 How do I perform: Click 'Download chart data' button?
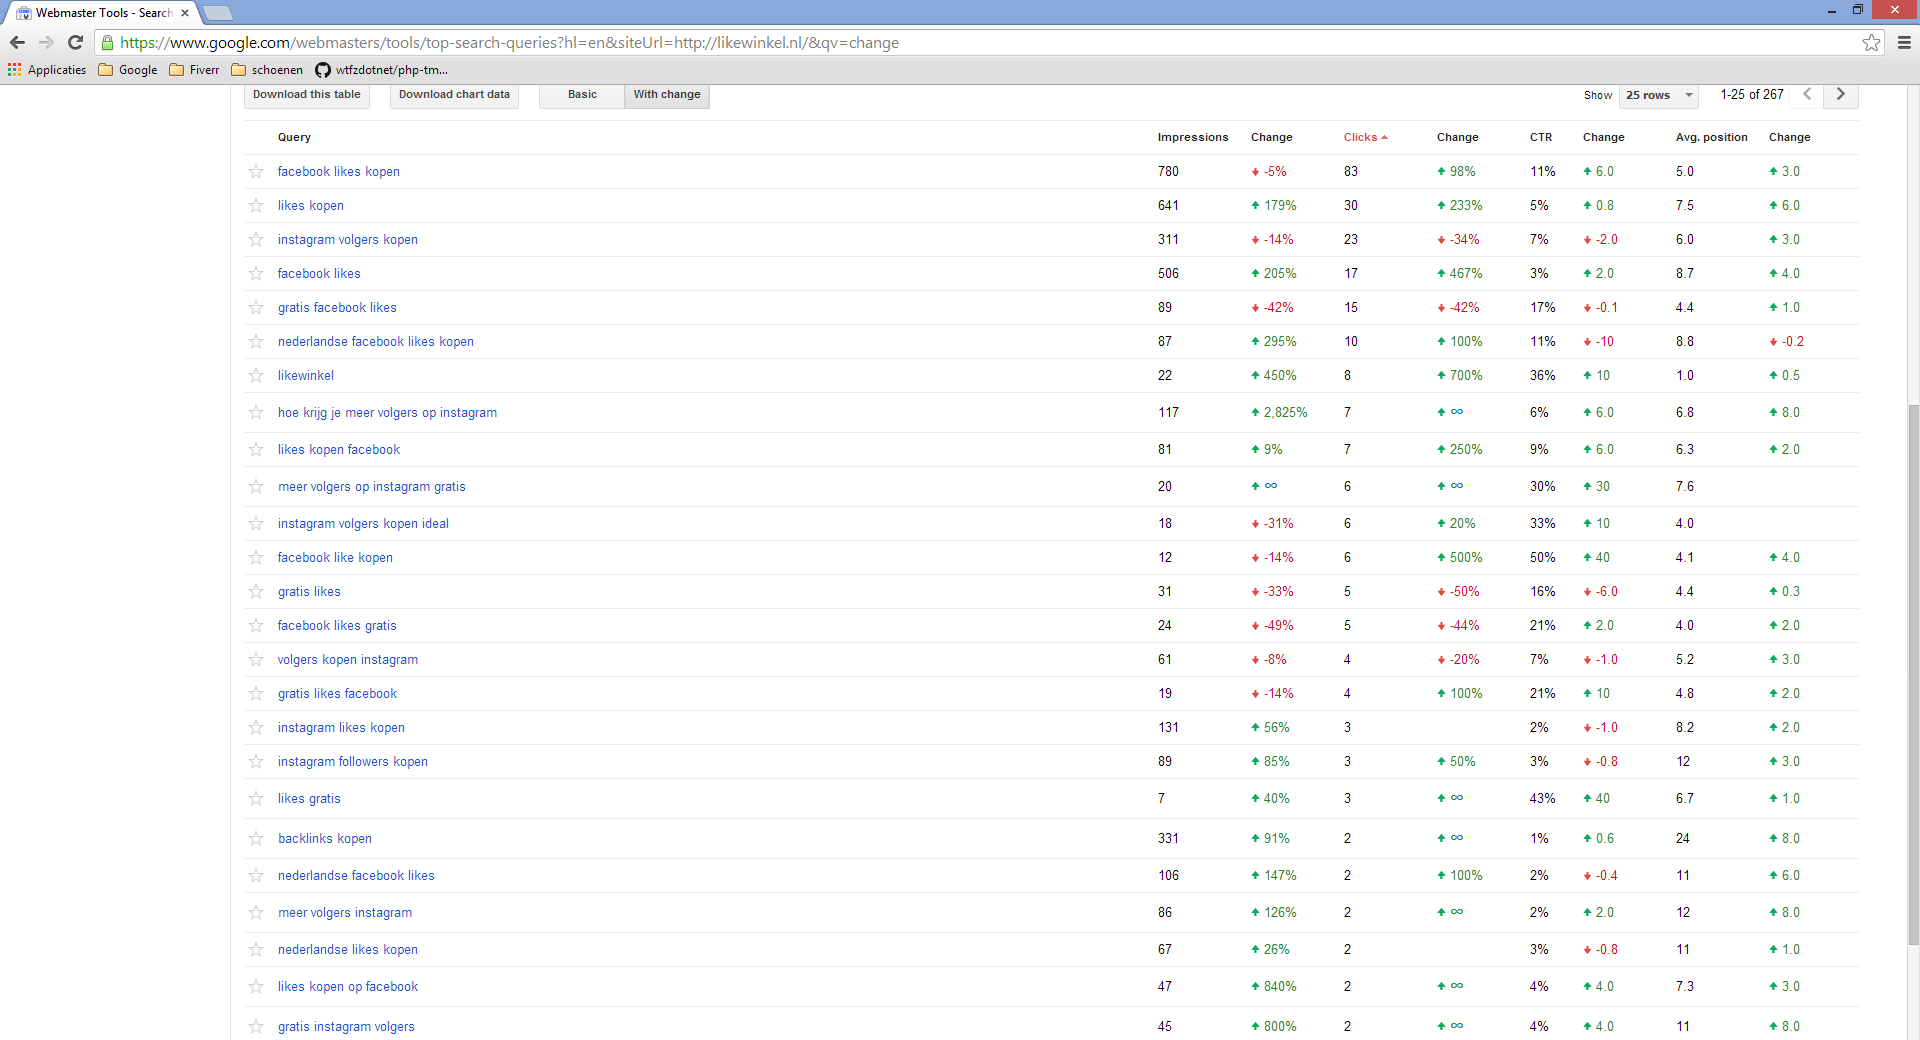pyautogui.click(x=454, y=95)
